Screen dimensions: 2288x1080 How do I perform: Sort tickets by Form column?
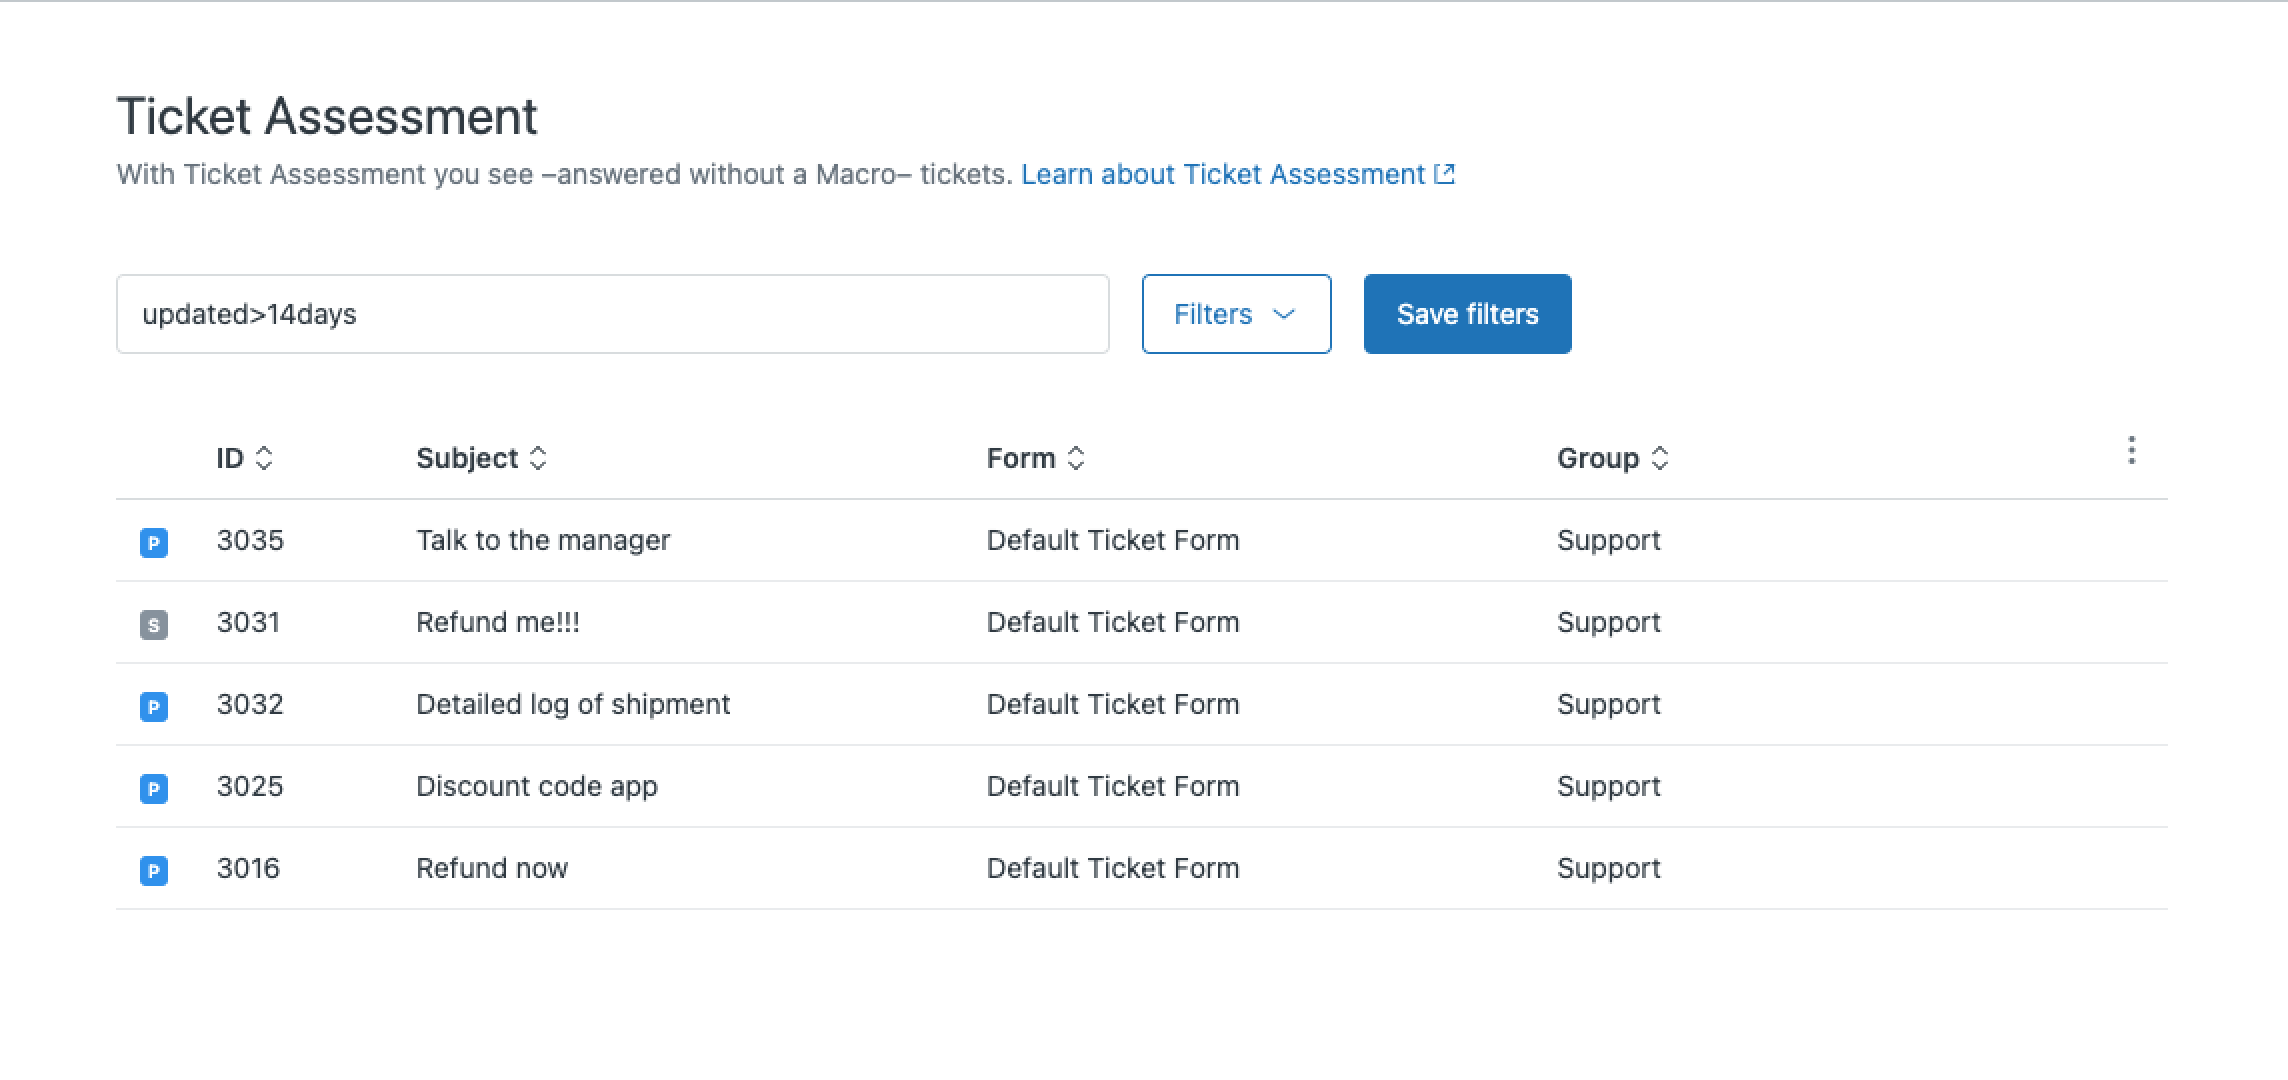pyautogui.click(x=1035, y=458)
